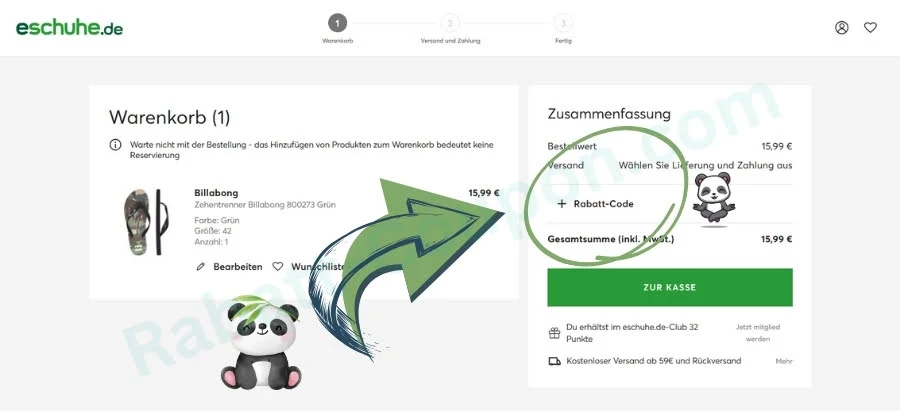Open the Rabatt-Code section label
The width and height of the screenshot is (900, 414).
(x=603, y=204)
